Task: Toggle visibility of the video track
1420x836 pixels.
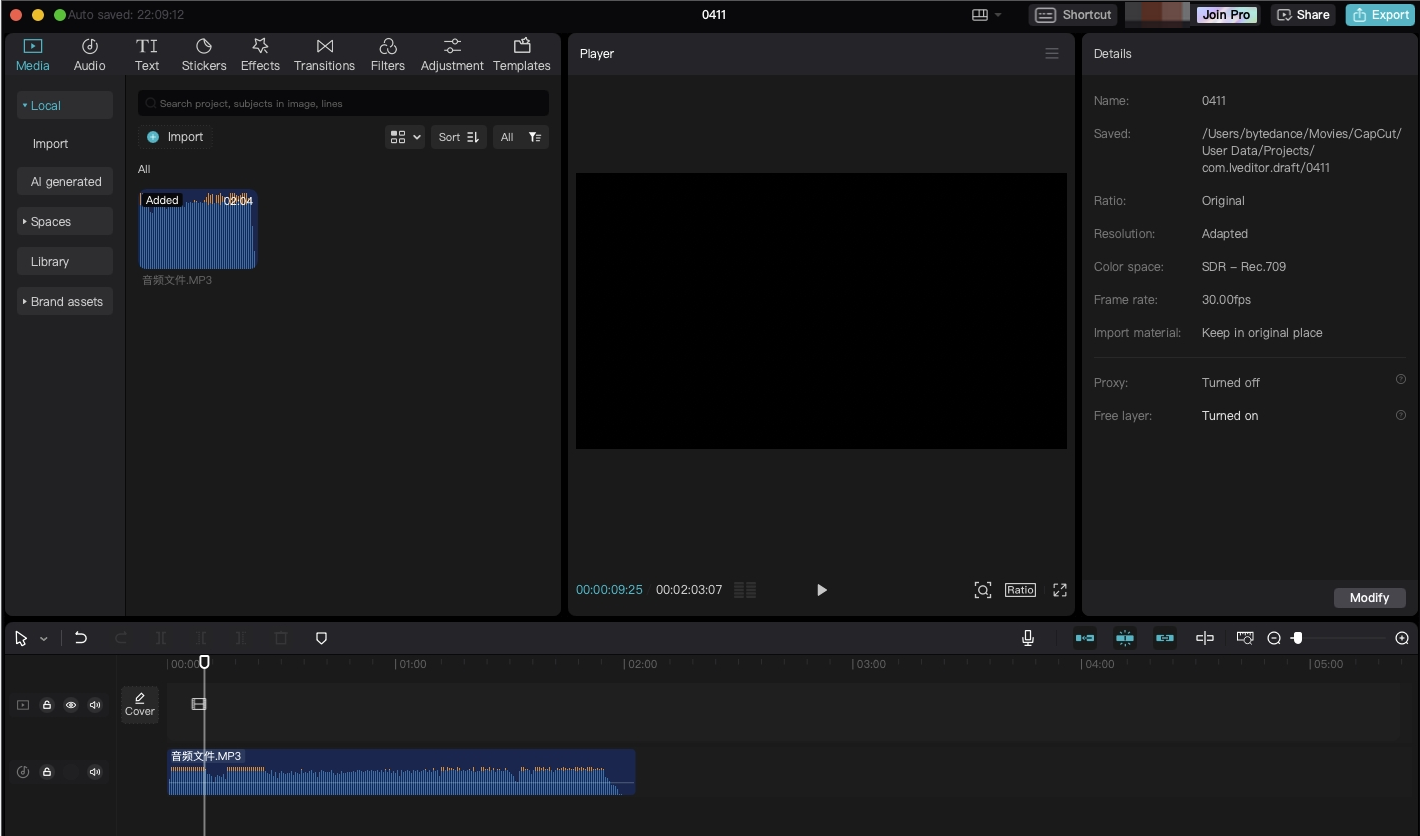Action: [x=70, y=705]
